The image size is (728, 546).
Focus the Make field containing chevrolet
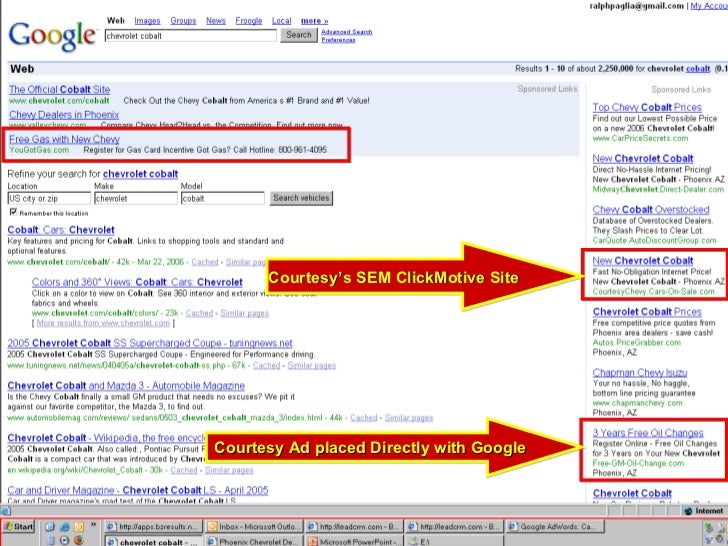(136, 198)
